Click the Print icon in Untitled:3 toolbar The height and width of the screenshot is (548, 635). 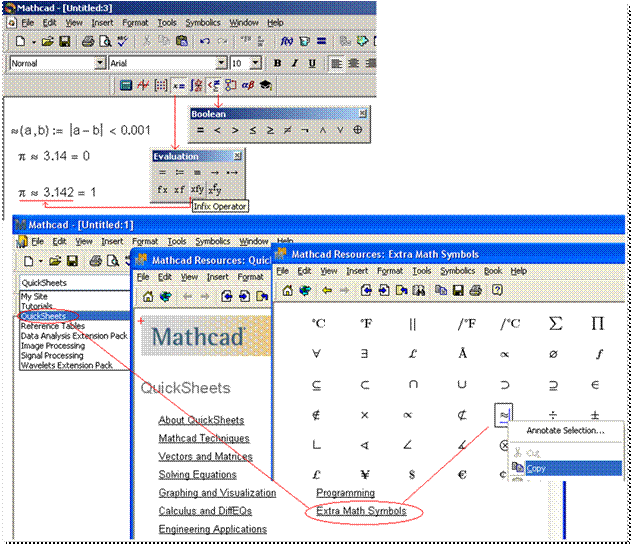(x=87, y=41)
